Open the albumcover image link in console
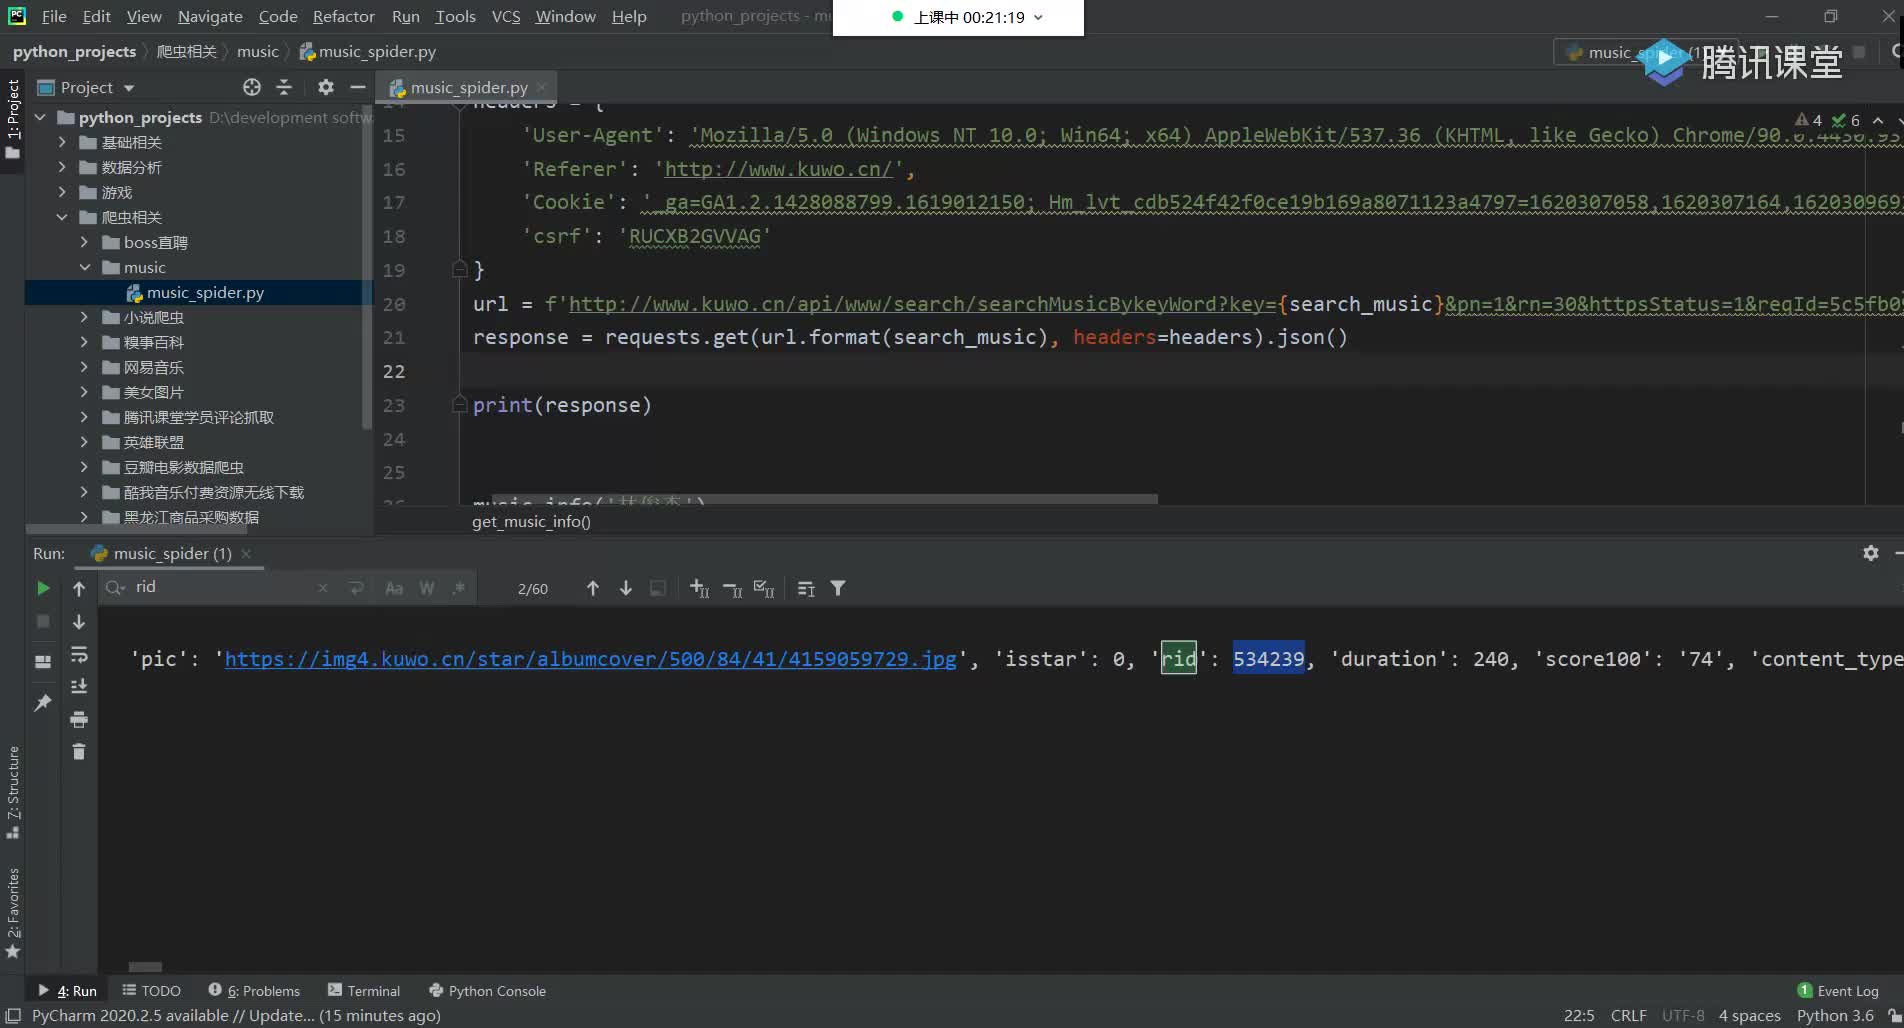This screenshot has width=1904, height=1028. point(590,658)
